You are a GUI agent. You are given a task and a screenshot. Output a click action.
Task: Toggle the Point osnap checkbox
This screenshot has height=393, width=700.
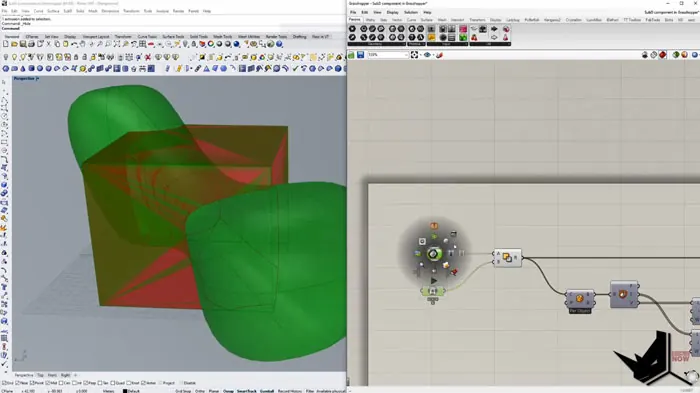coord(32,383)
